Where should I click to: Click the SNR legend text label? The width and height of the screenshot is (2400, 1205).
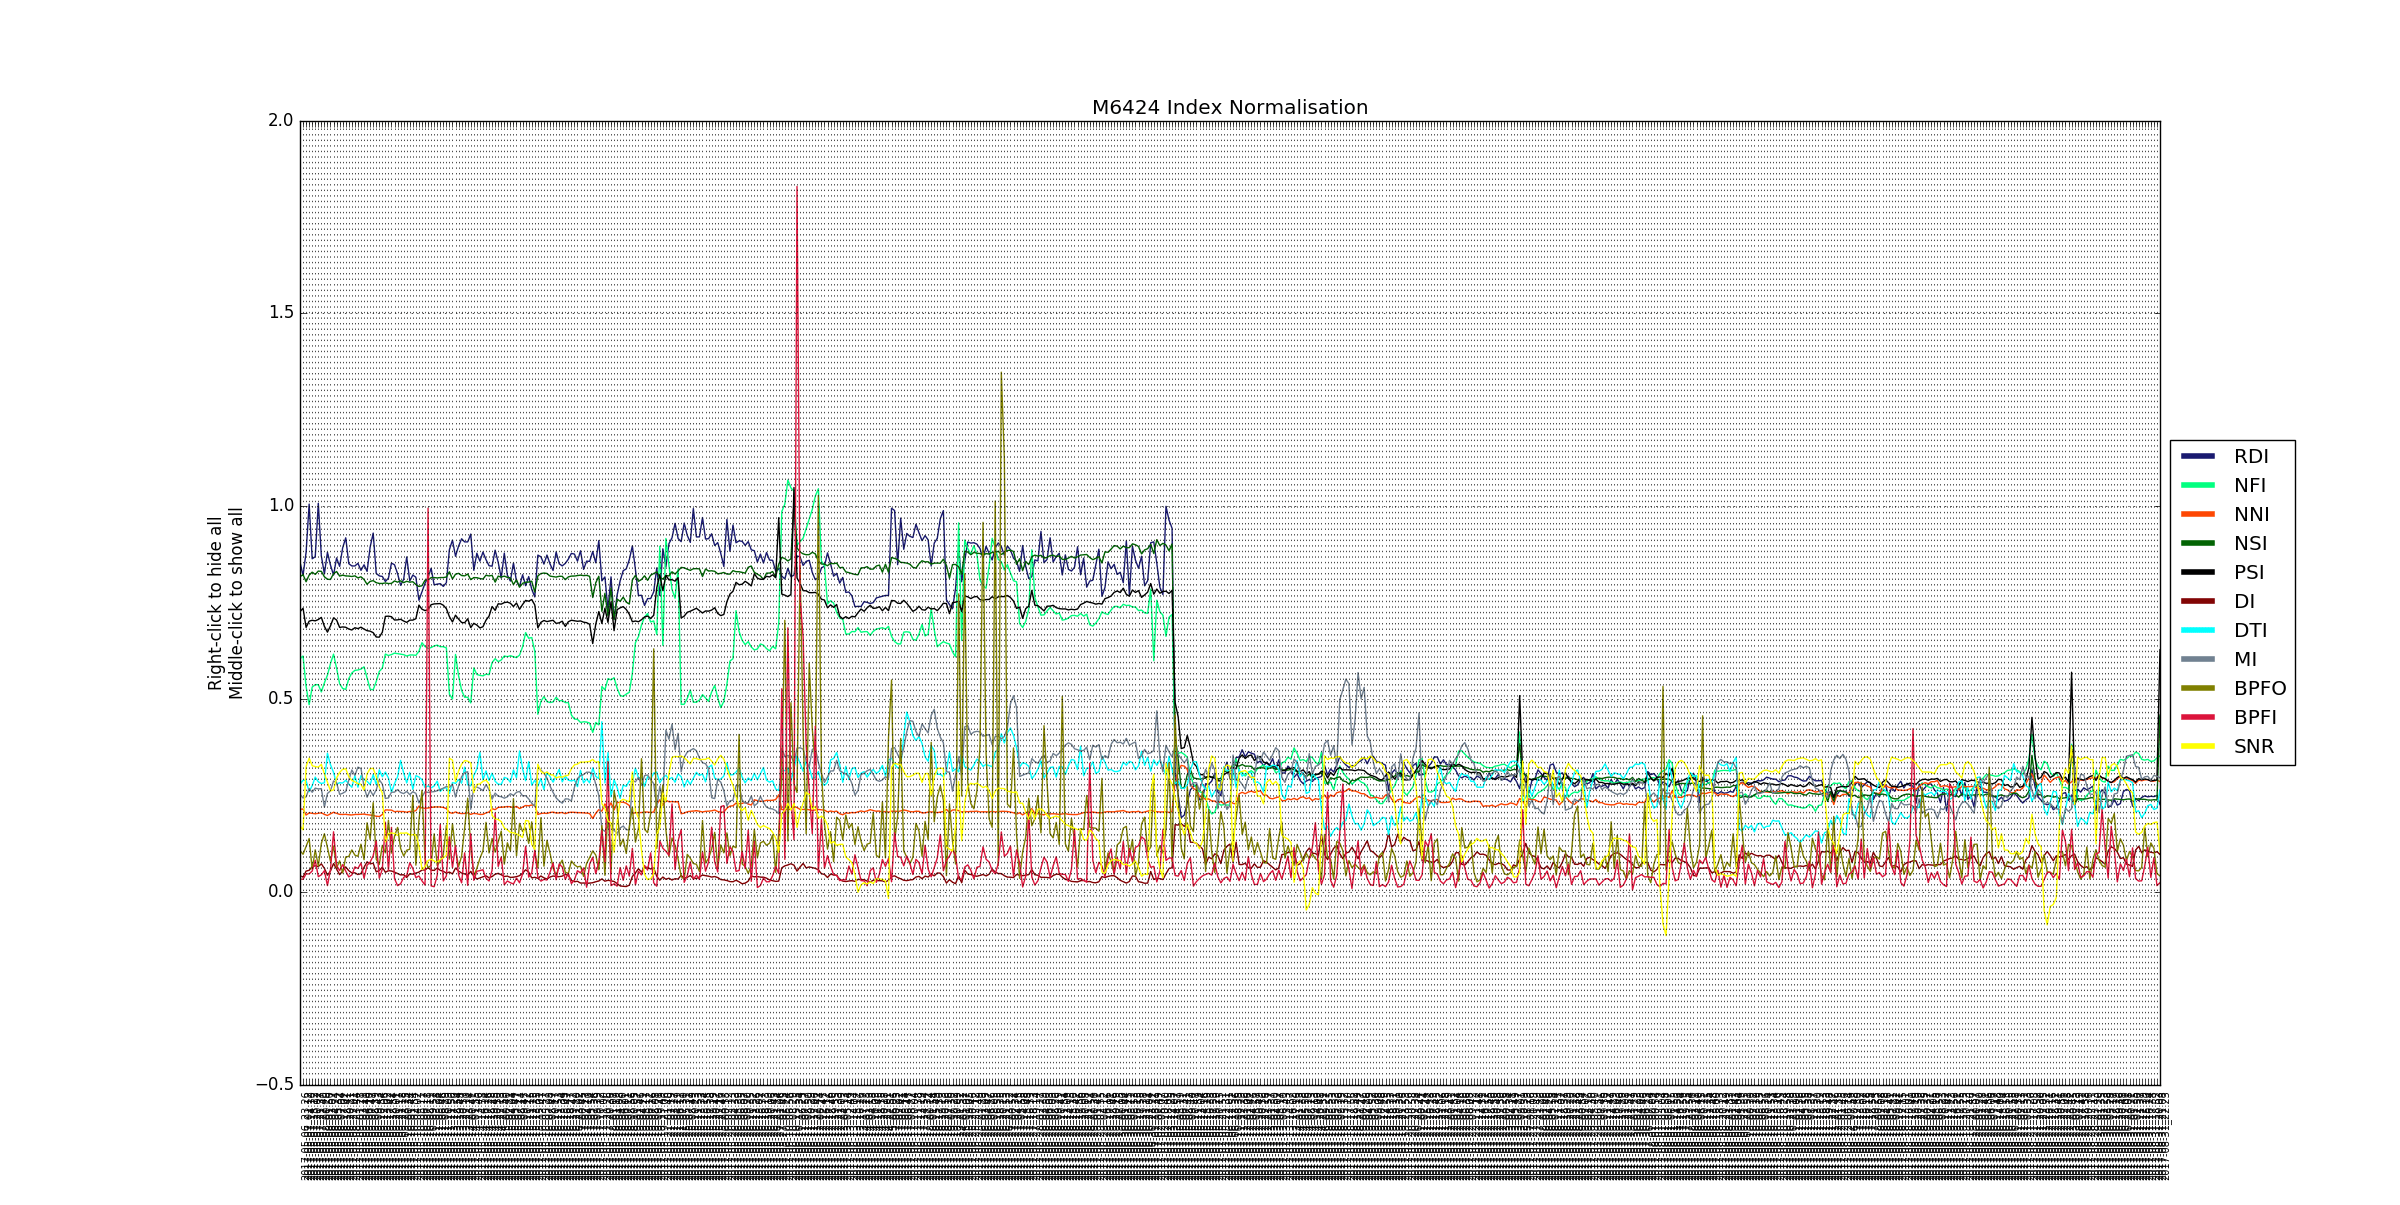click(x=2253, y=746)
